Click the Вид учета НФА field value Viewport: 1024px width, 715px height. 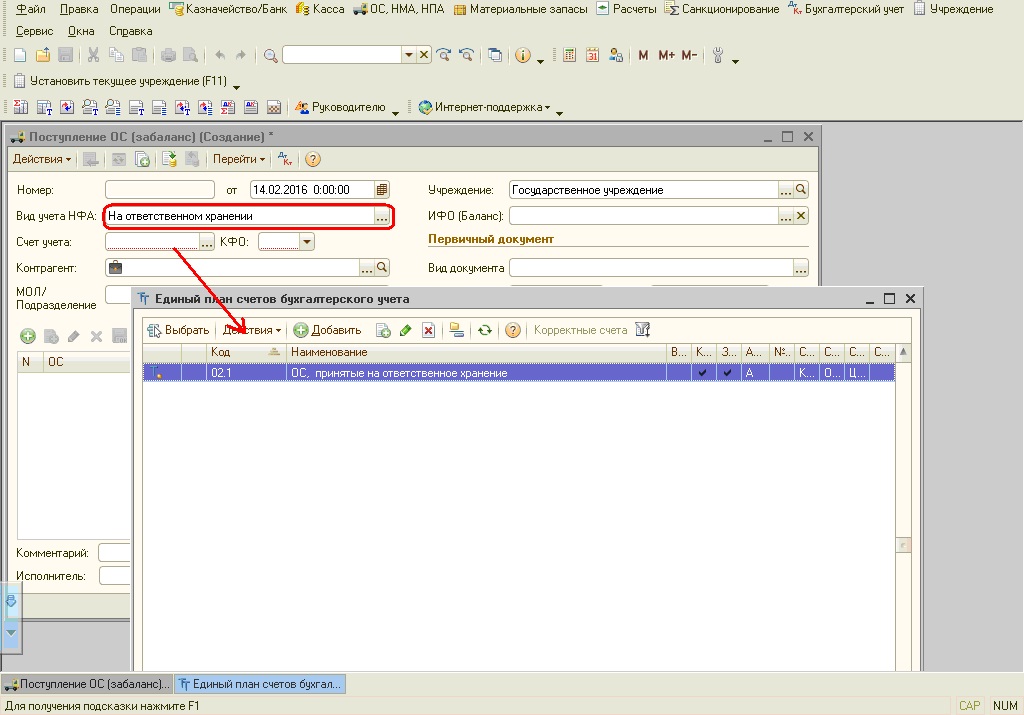tap(240, 216)
